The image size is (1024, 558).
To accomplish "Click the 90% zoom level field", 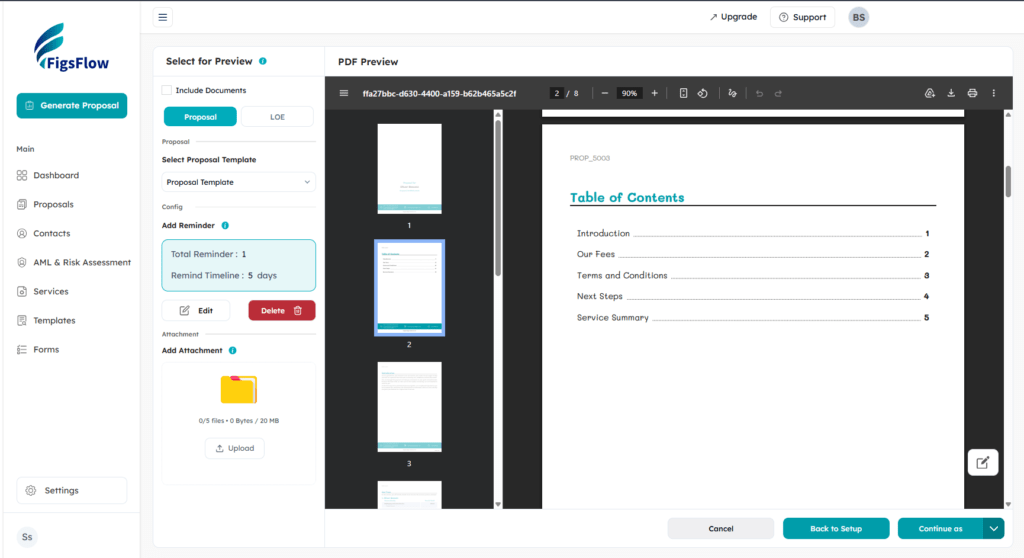I will click(629, 93).
